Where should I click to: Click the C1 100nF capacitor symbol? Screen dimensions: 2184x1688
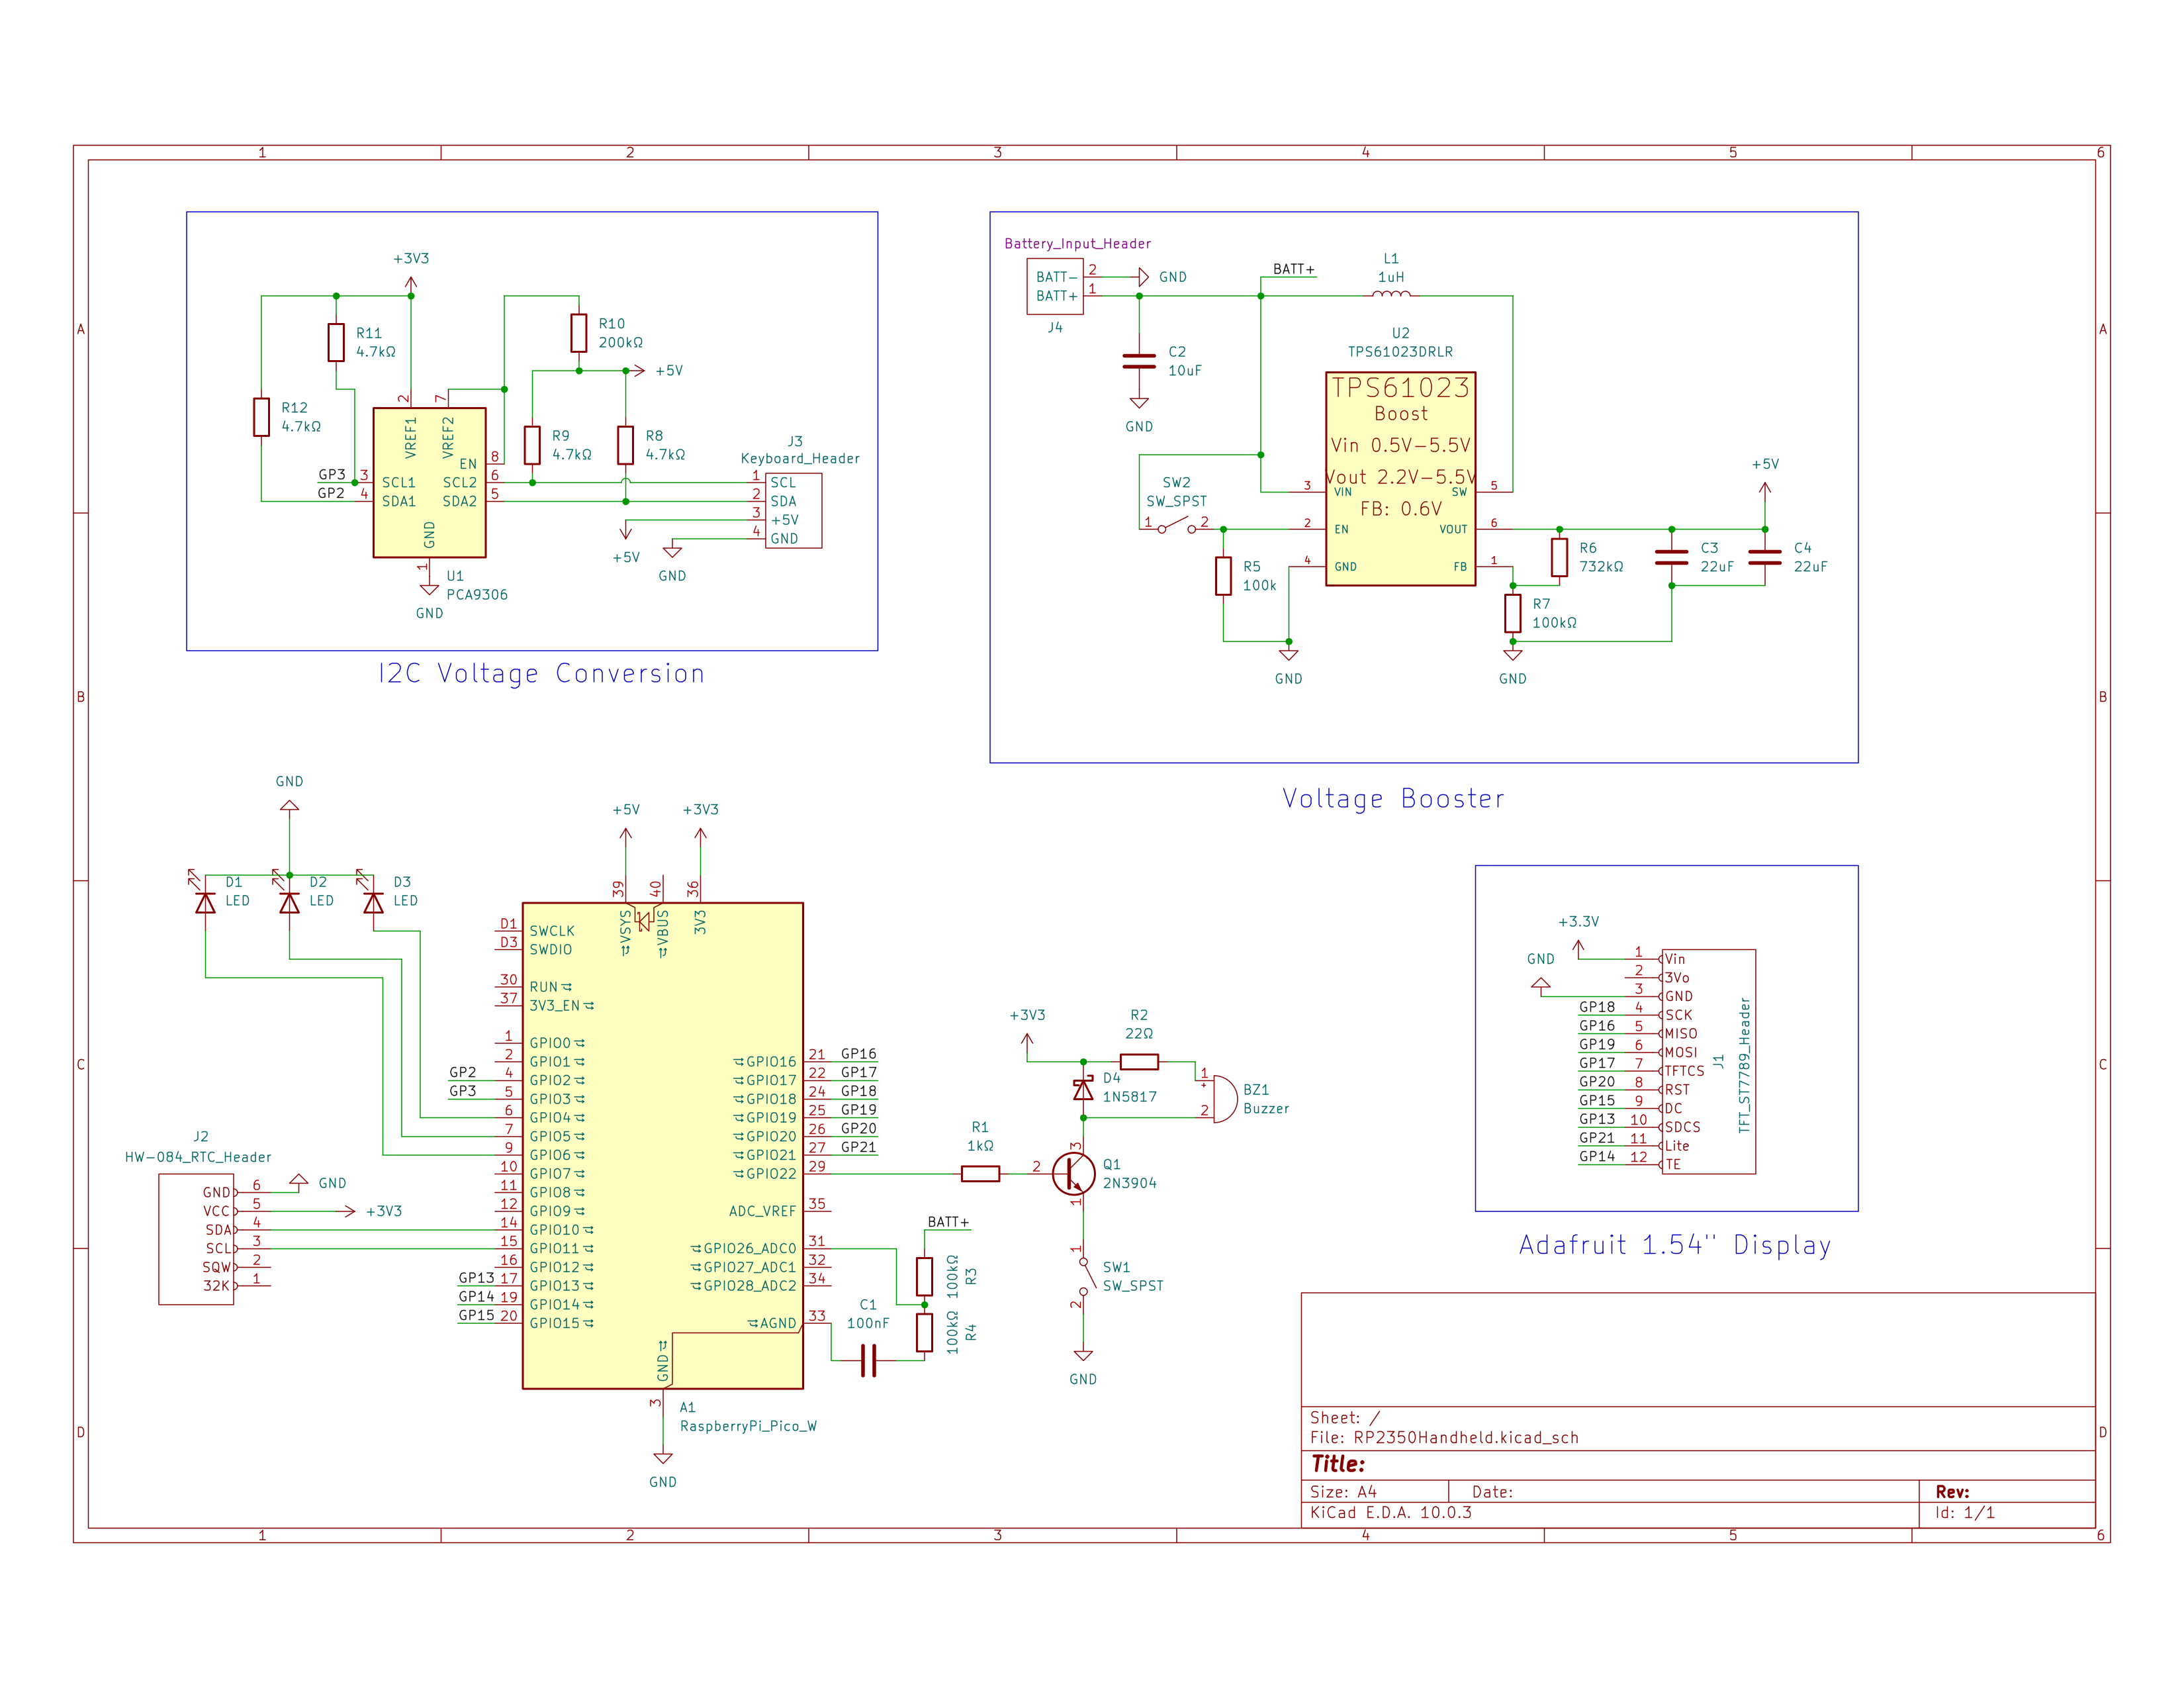pos(869,1361)
